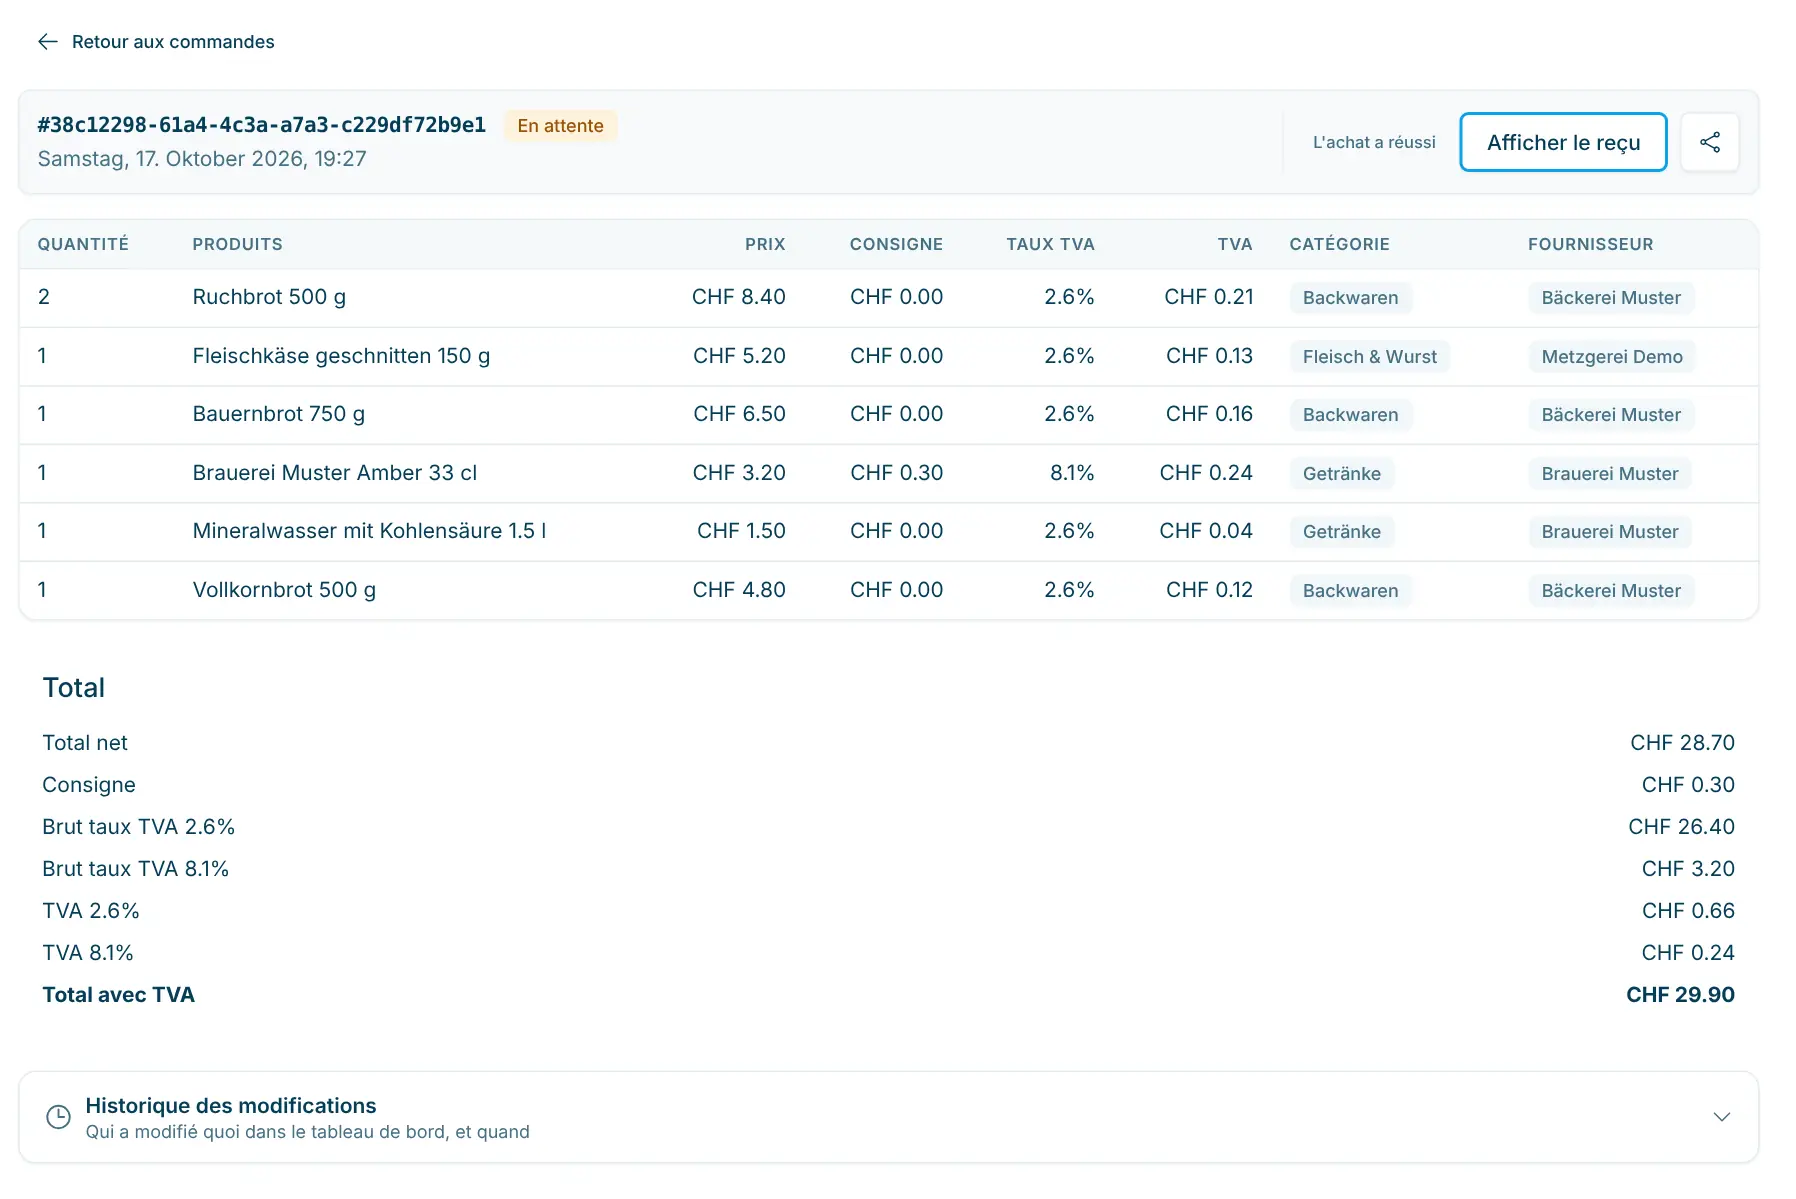Click the Total avec TVA amount CHF 29.90
The image size is (1796, 1199).
click(1680, 995)
